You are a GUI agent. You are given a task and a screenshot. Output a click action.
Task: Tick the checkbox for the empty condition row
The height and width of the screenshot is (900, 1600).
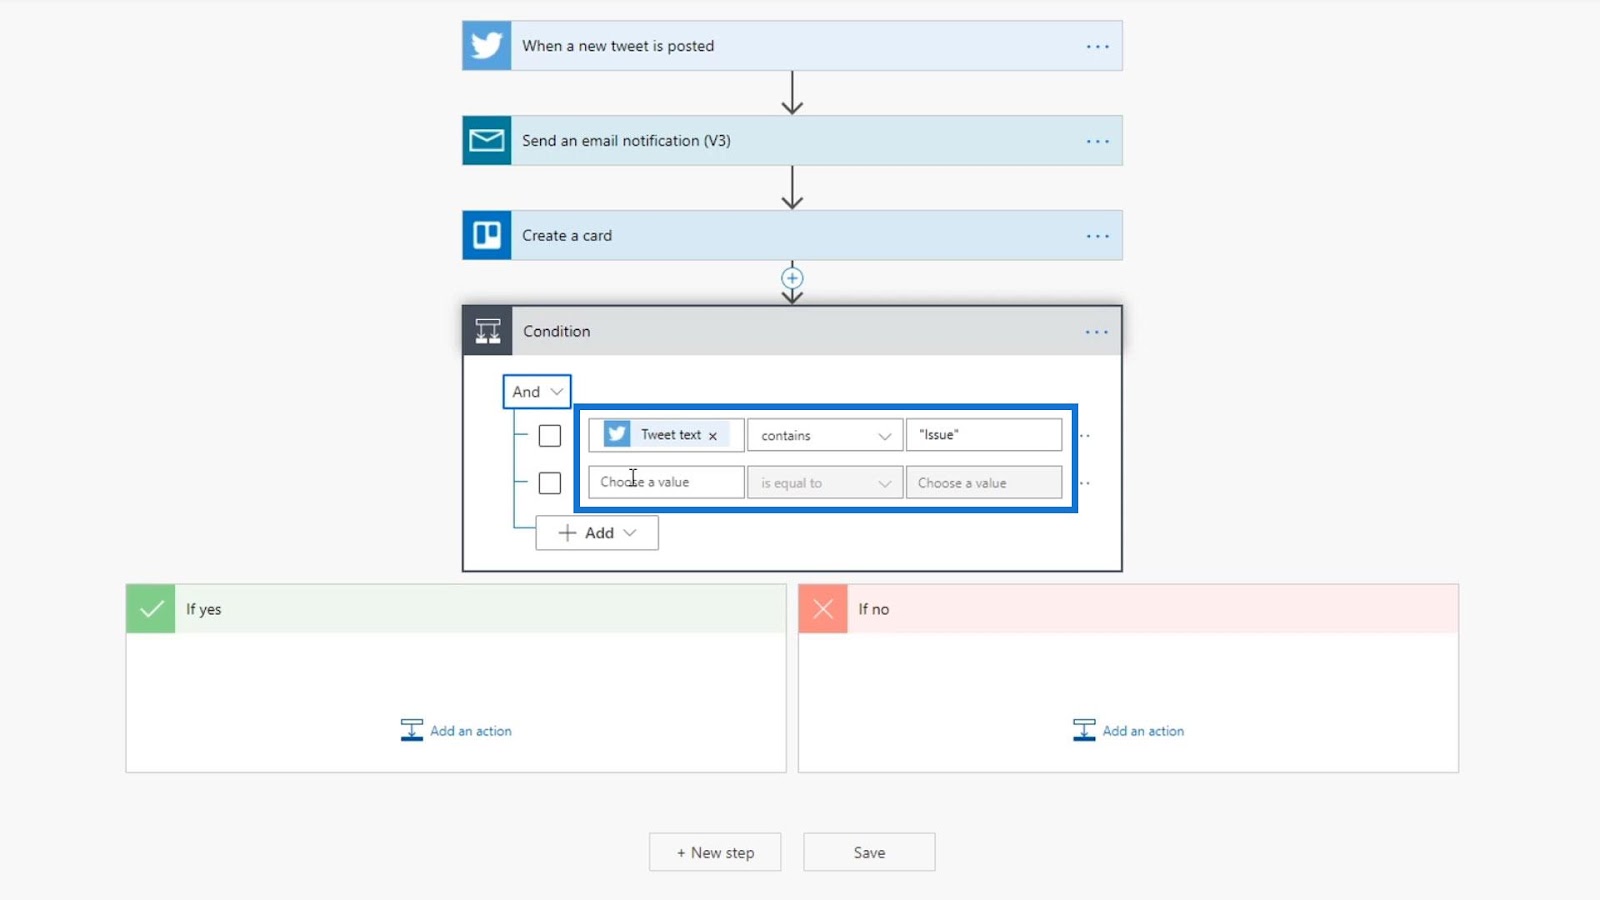550,483
